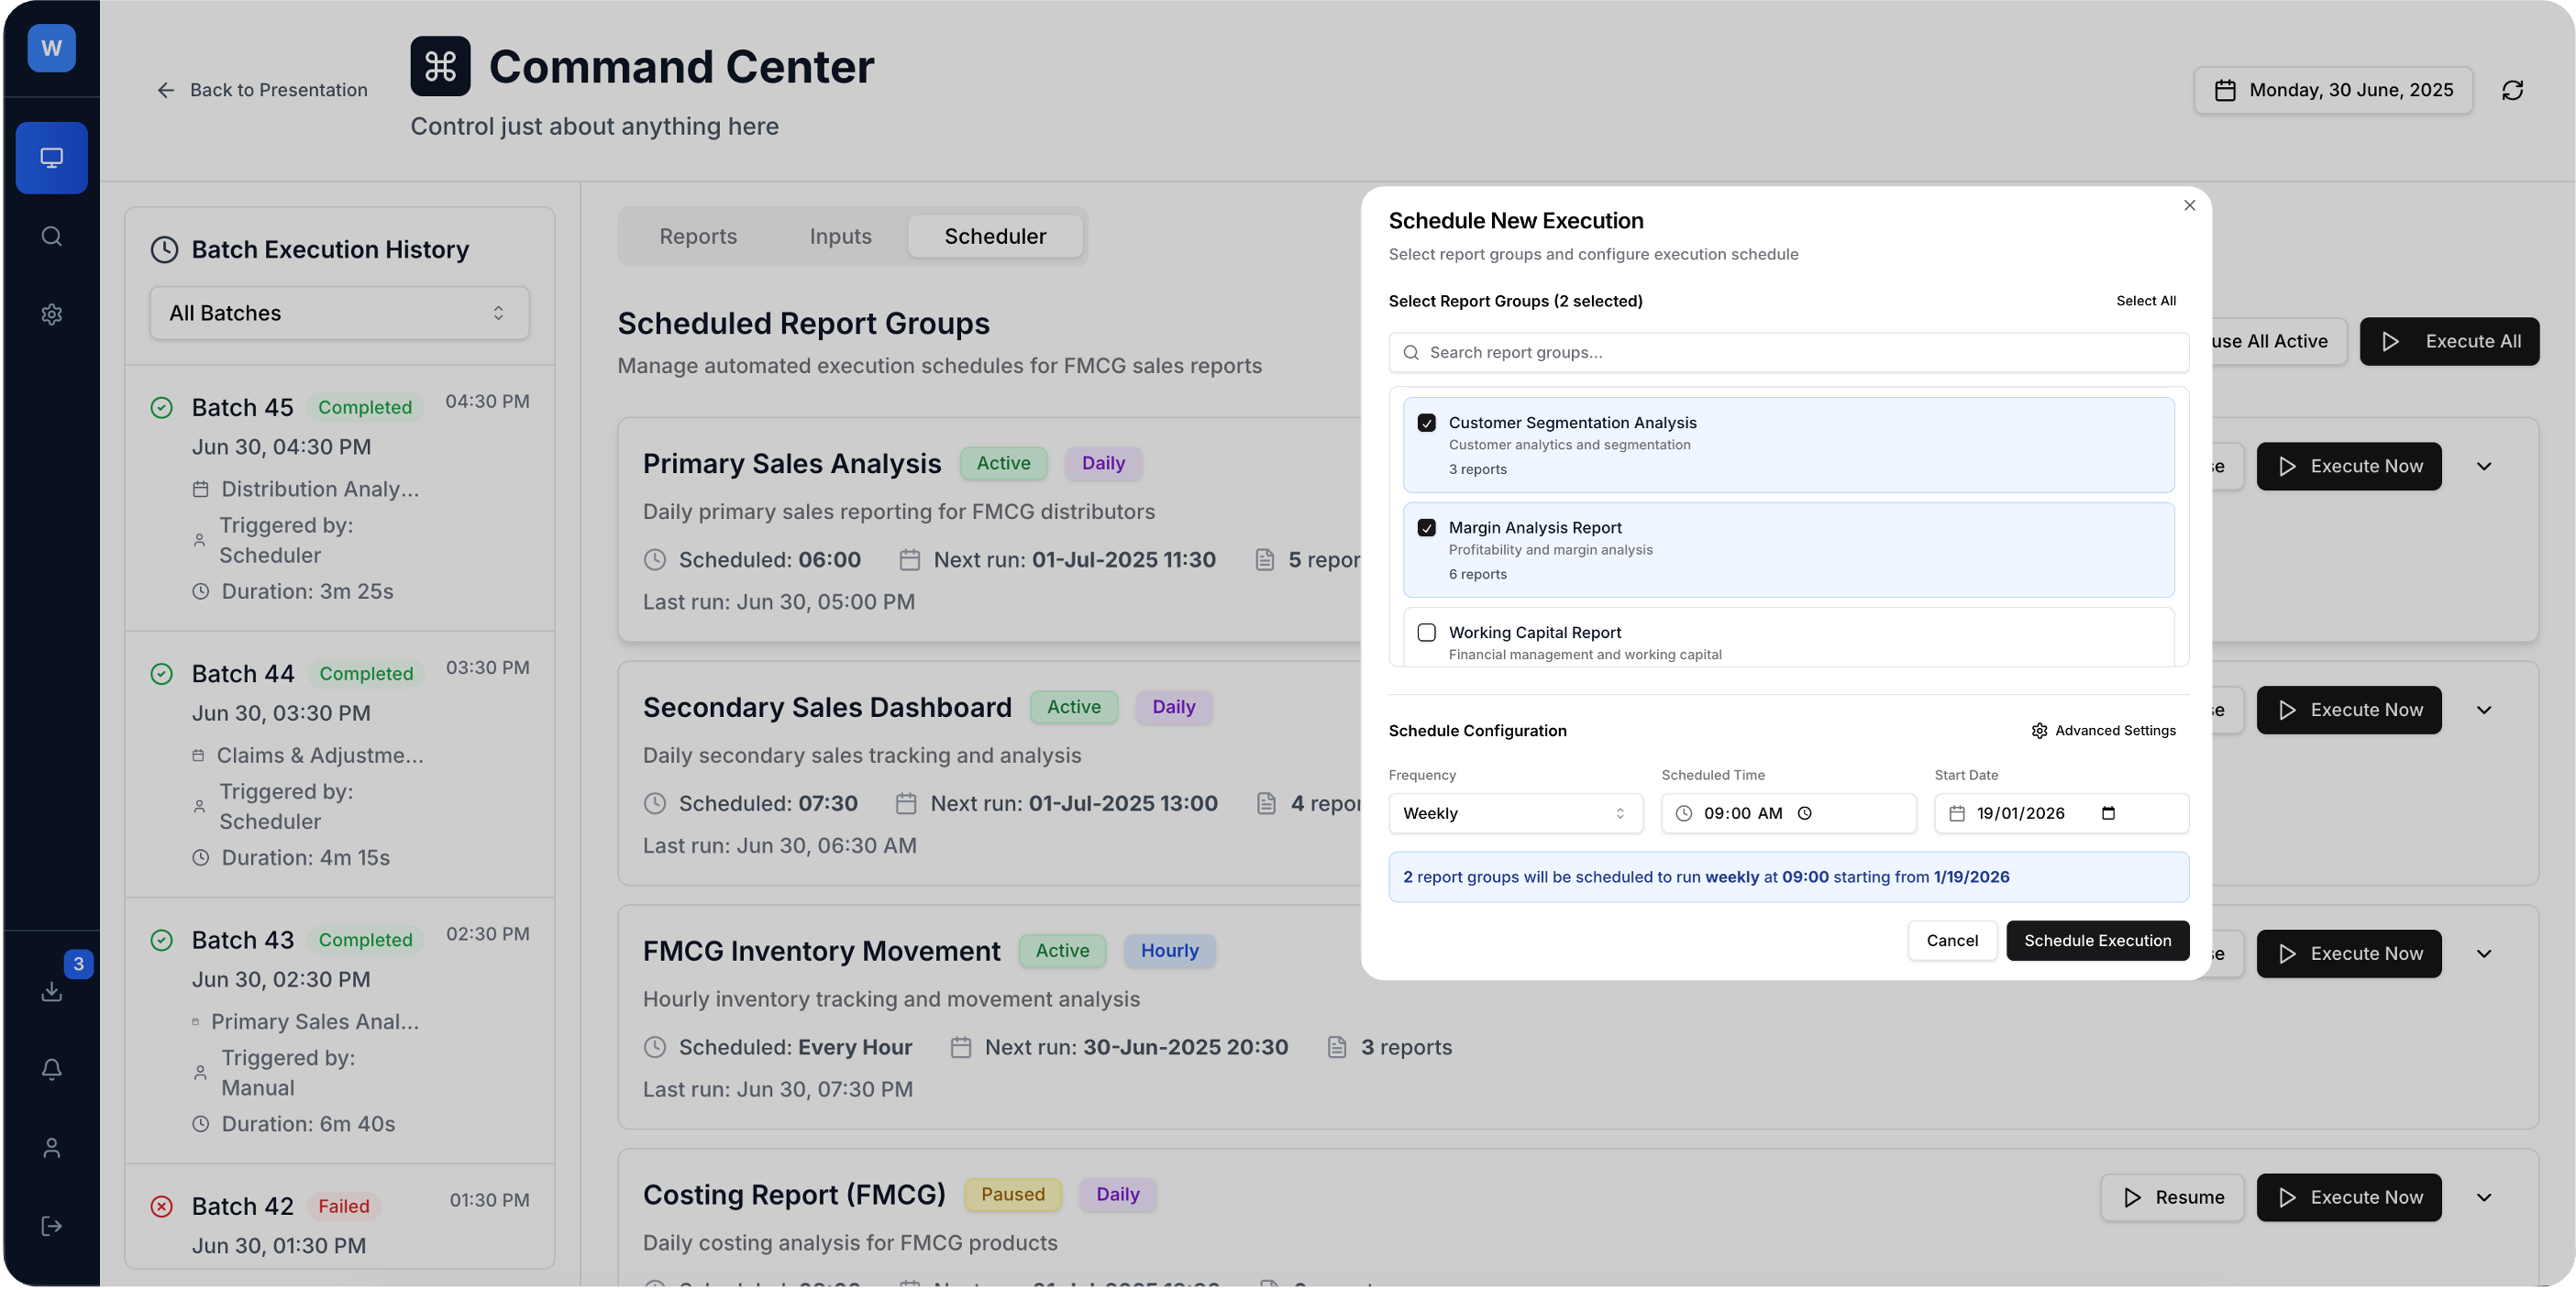2576x1290 pixels.
Task: Execute Now for FMCG Inventory Movement
Action: pyautogui.click(x=2349, y=954)
